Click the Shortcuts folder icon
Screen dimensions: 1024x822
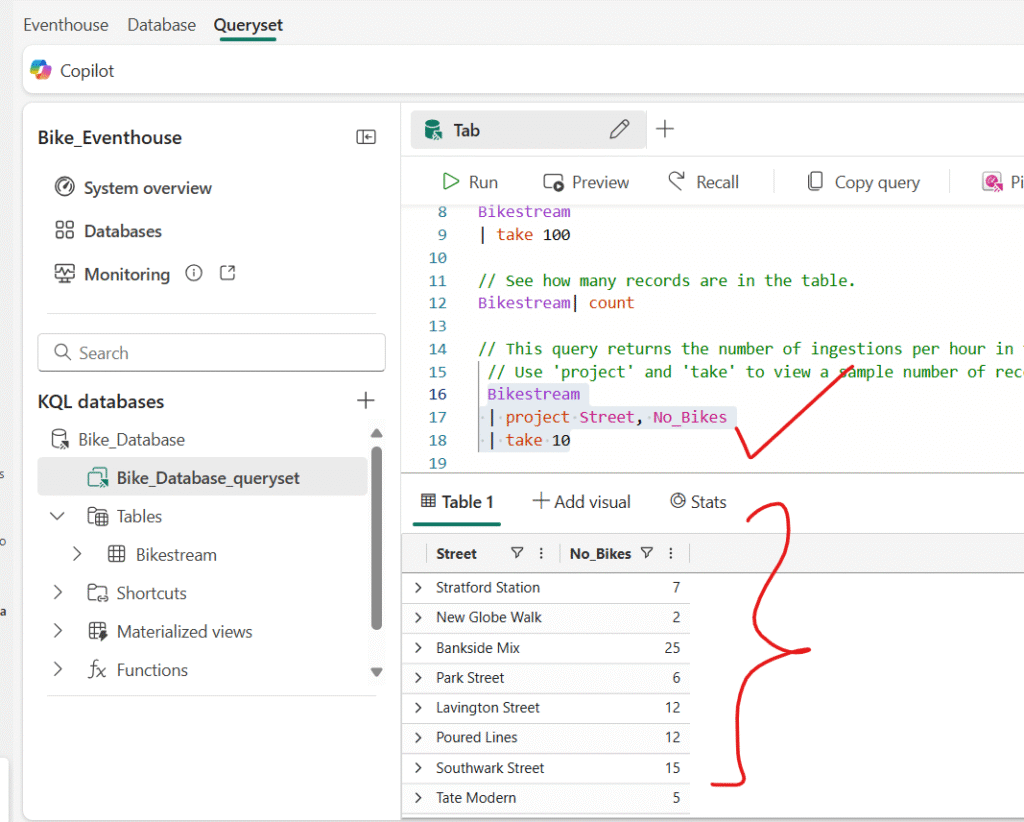pyautogui.click(x=98, y=593)
